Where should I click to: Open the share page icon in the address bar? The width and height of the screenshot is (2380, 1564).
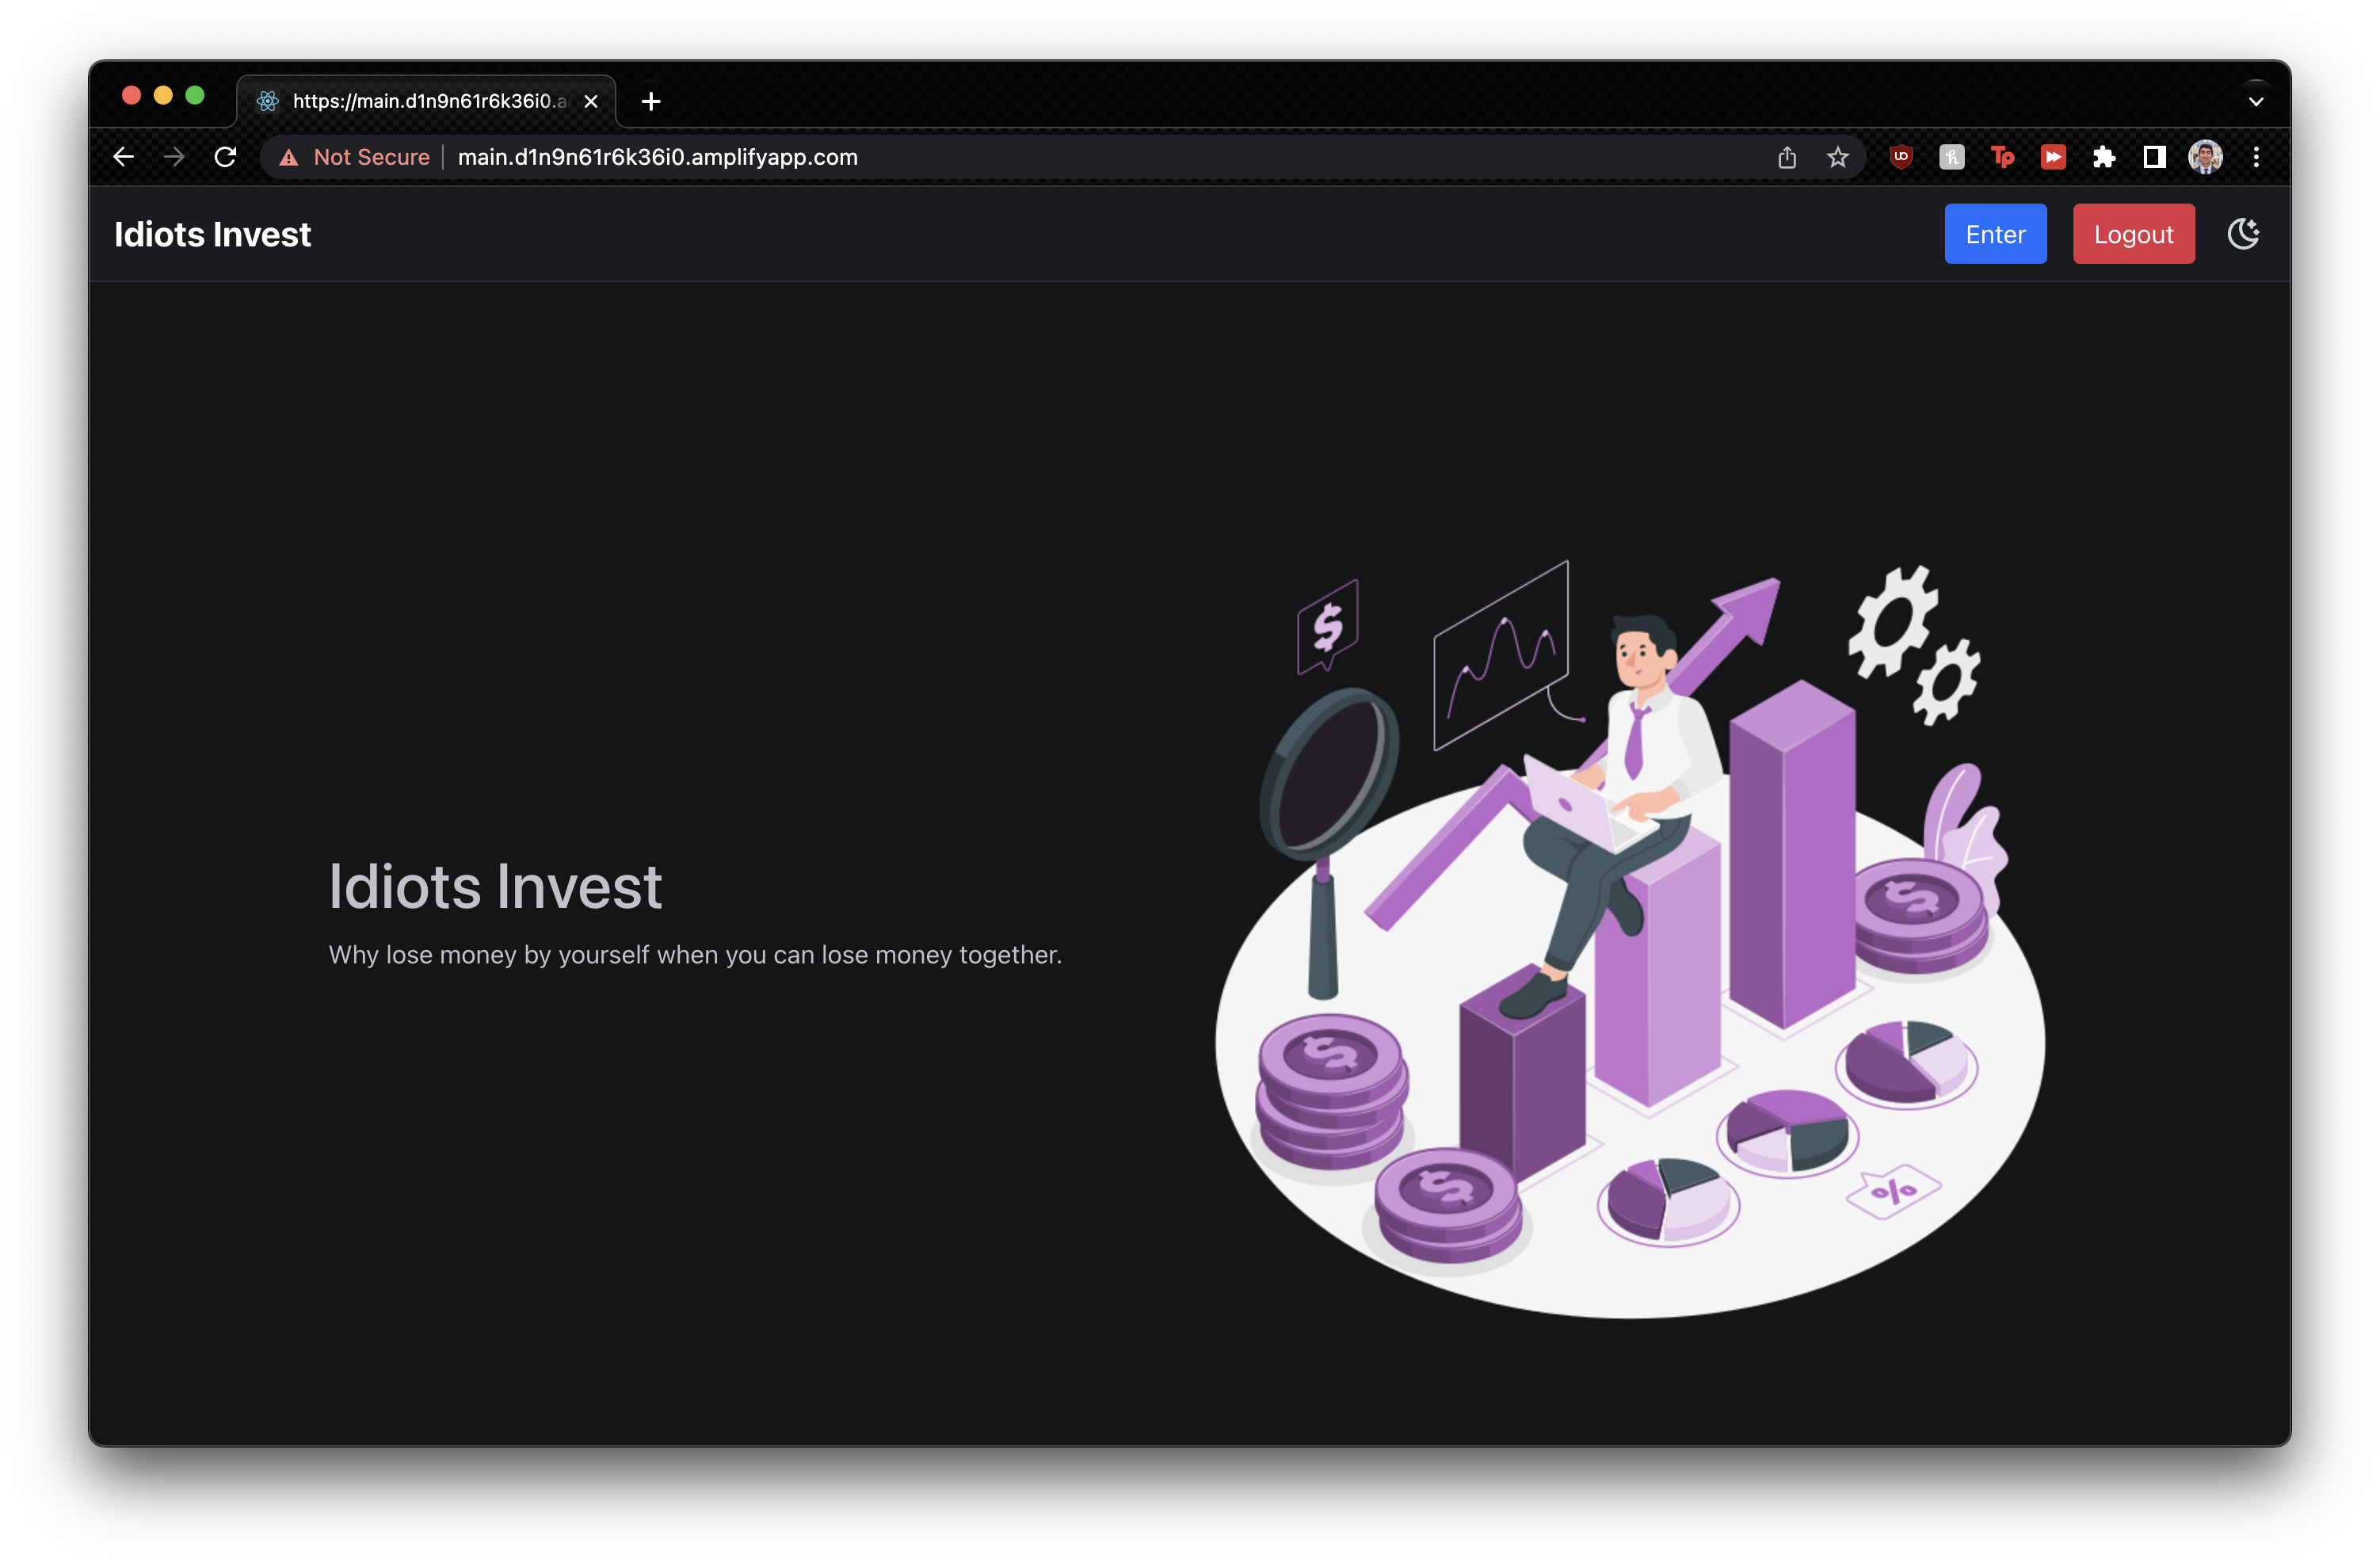(1787, 157)
